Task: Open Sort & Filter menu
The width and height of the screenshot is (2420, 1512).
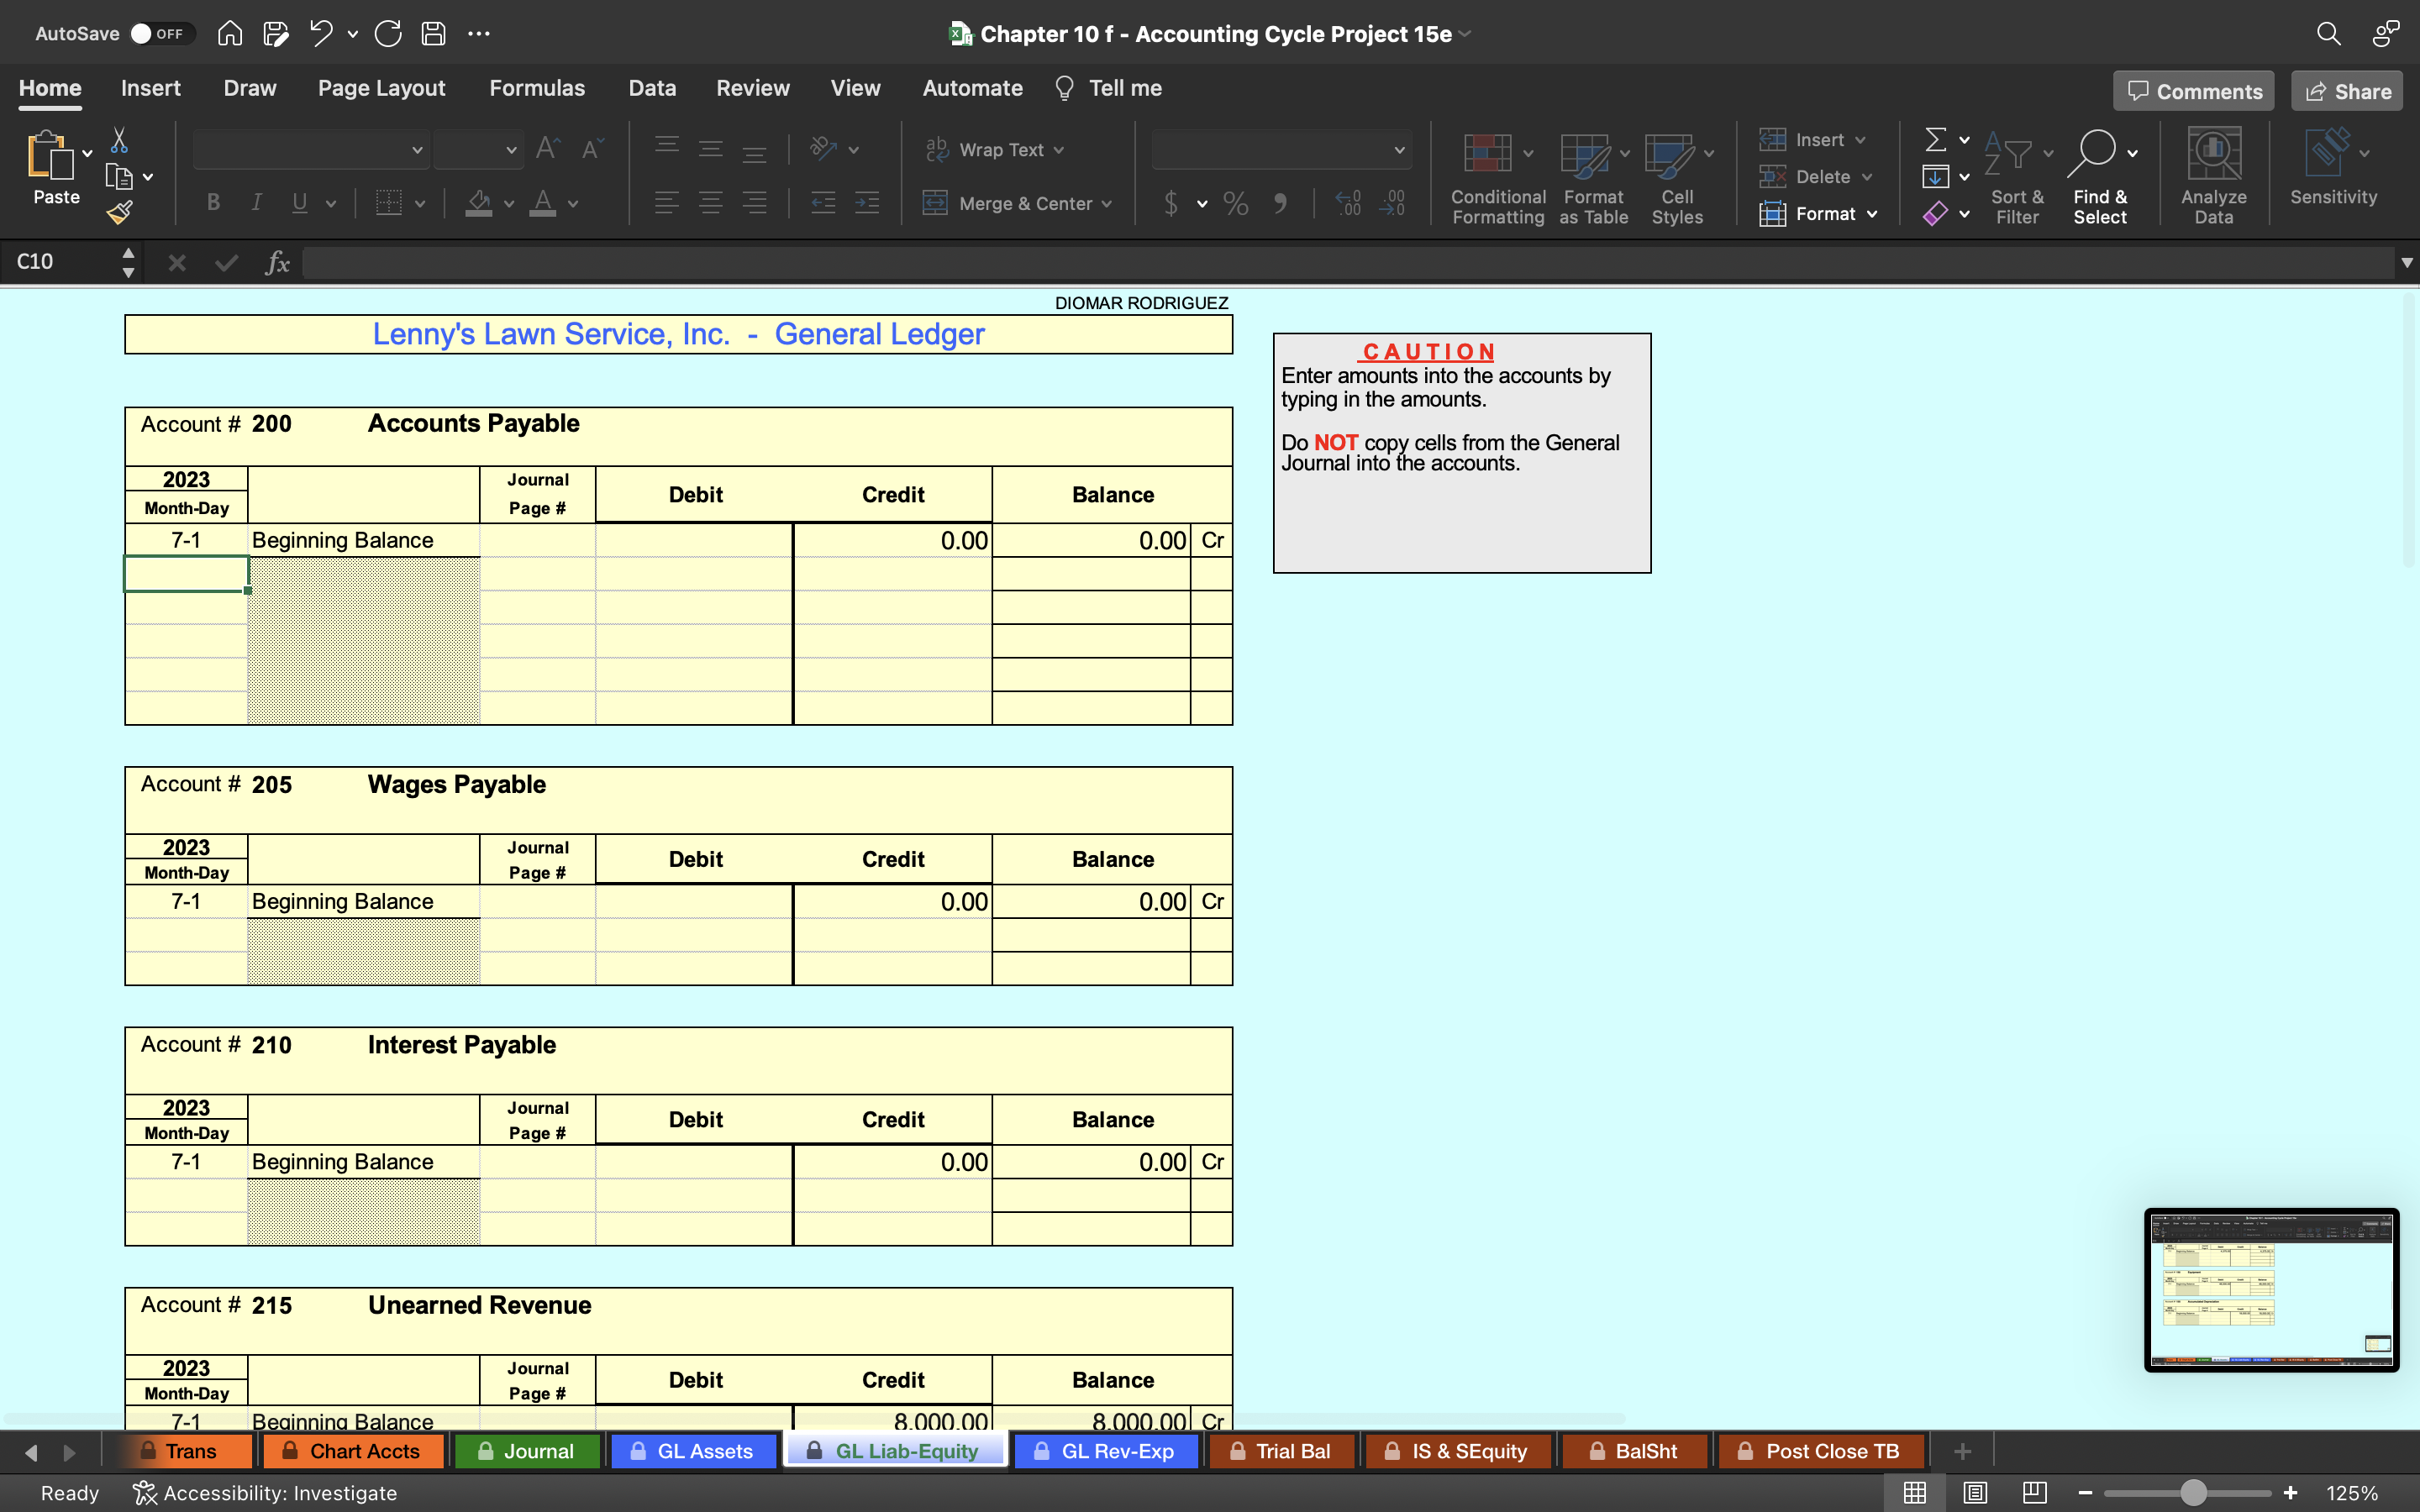Action: click(2018, 177)
